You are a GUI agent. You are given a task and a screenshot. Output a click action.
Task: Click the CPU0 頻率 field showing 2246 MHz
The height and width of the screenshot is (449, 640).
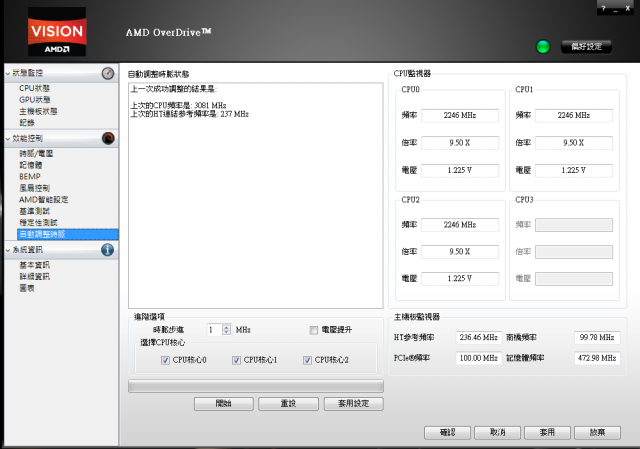coord(460,116)
